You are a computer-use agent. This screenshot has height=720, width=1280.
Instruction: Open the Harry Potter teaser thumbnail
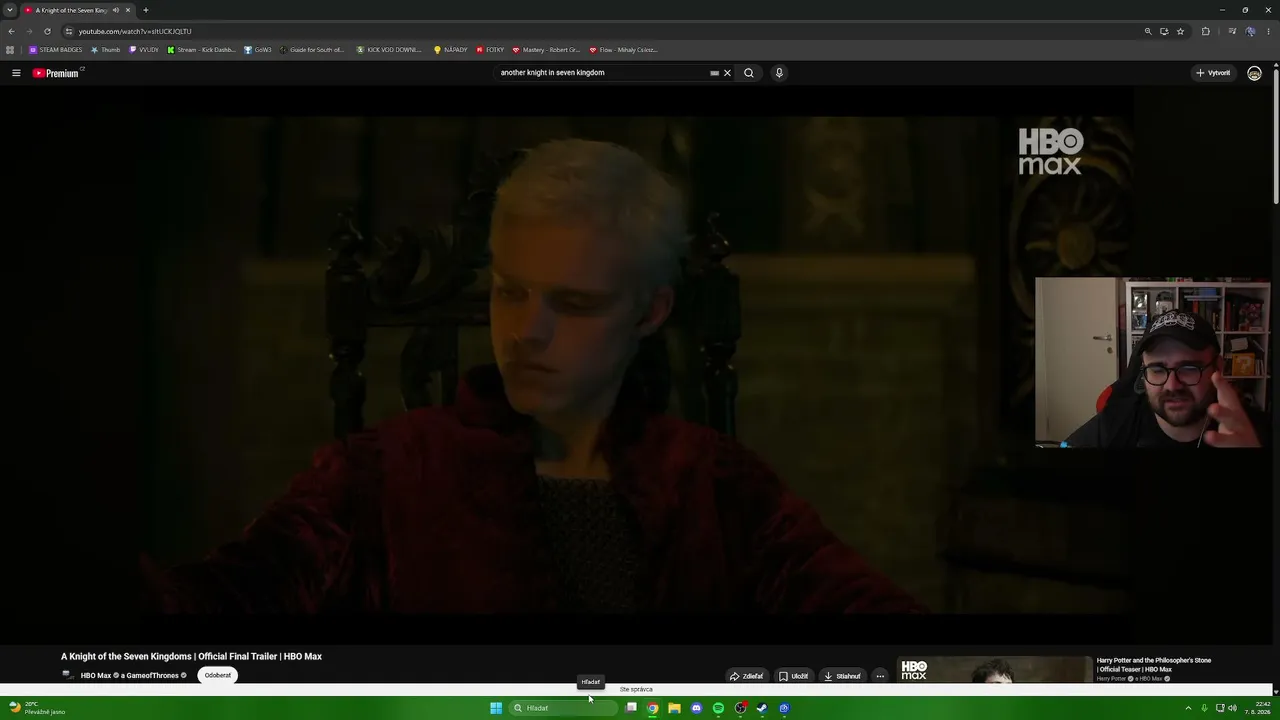pyautogui.click(x=994, y=670)
